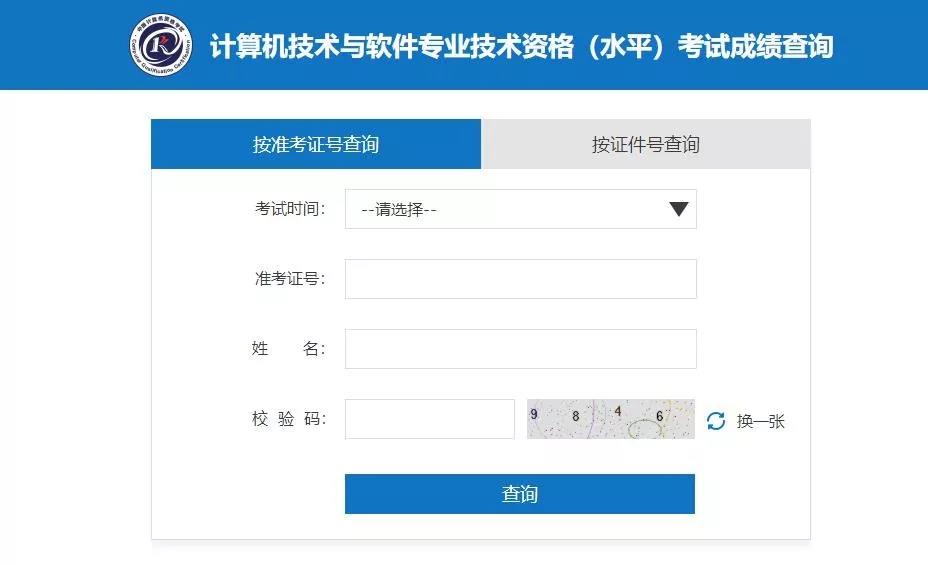Click the circular qualification exam logo
928x565 pixels.
click(161, 45)
